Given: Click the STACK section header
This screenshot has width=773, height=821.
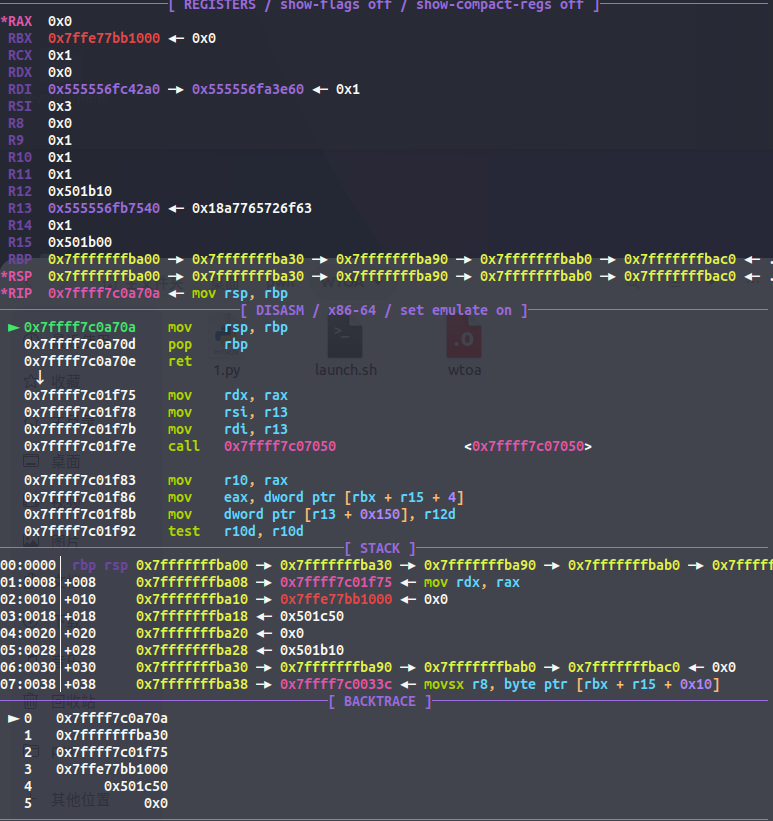Looking at the screenshot, I should click(x=380, y=549).
